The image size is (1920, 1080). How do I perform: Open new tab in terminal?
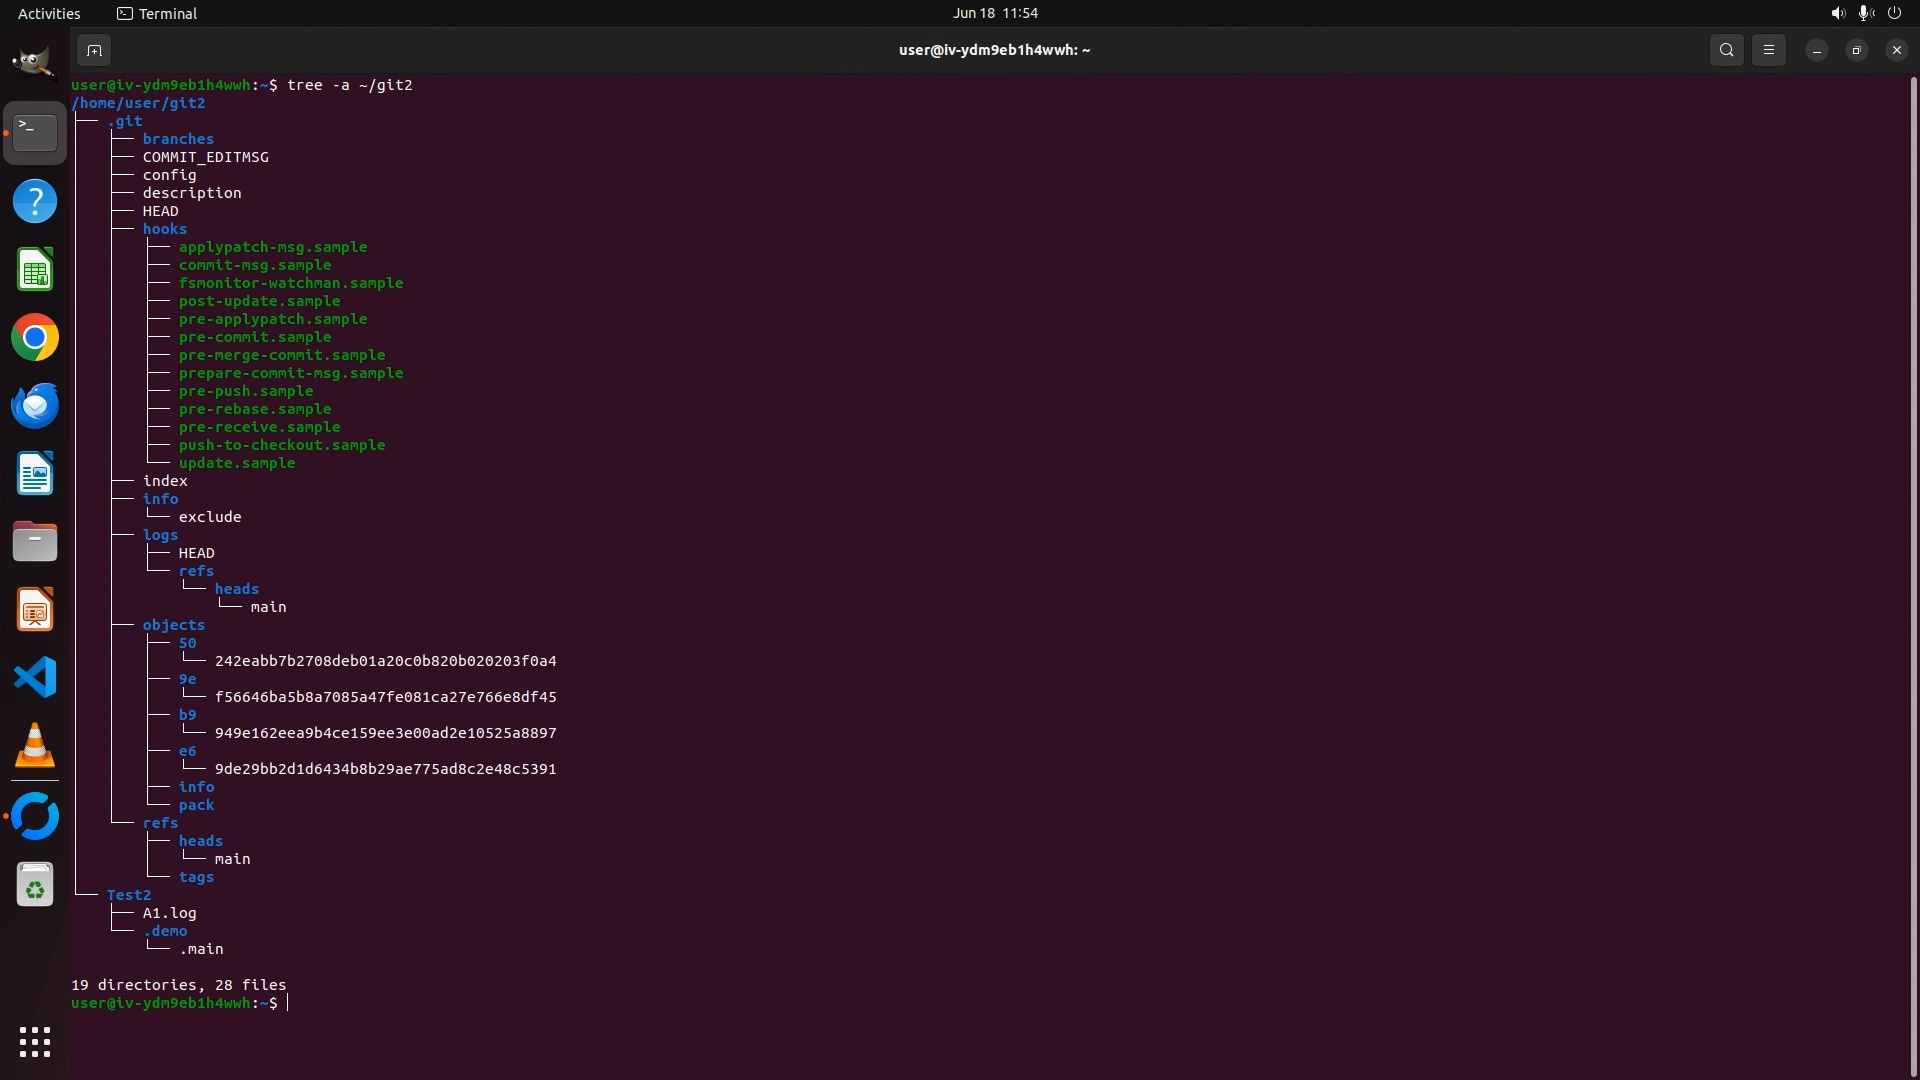point(94,50)
